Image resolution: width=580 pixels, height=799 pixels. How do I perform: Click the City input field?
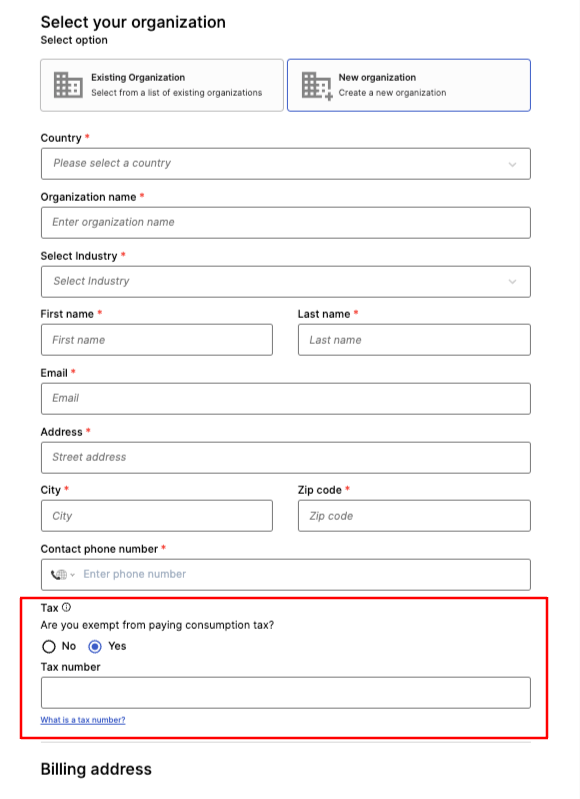pyautogui.click(x=157, y=516)
